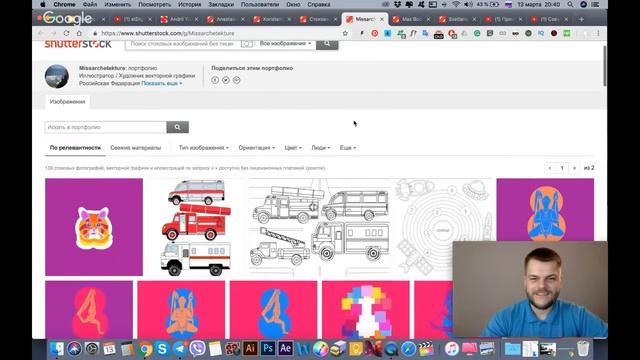Share the portfolio on Twitter
This screenshot has width=640, height=360.
coord(226,80)
